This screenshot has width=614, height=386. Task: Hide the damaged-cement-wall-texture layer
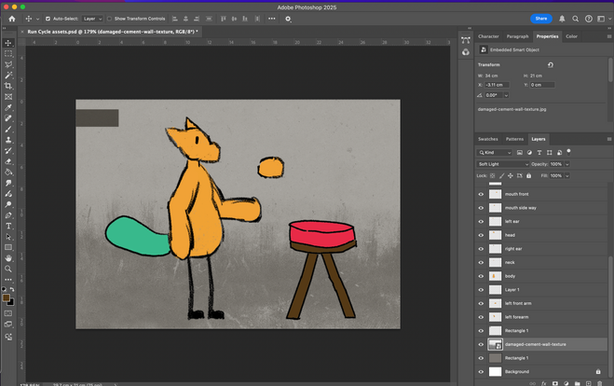click(481, 345)
